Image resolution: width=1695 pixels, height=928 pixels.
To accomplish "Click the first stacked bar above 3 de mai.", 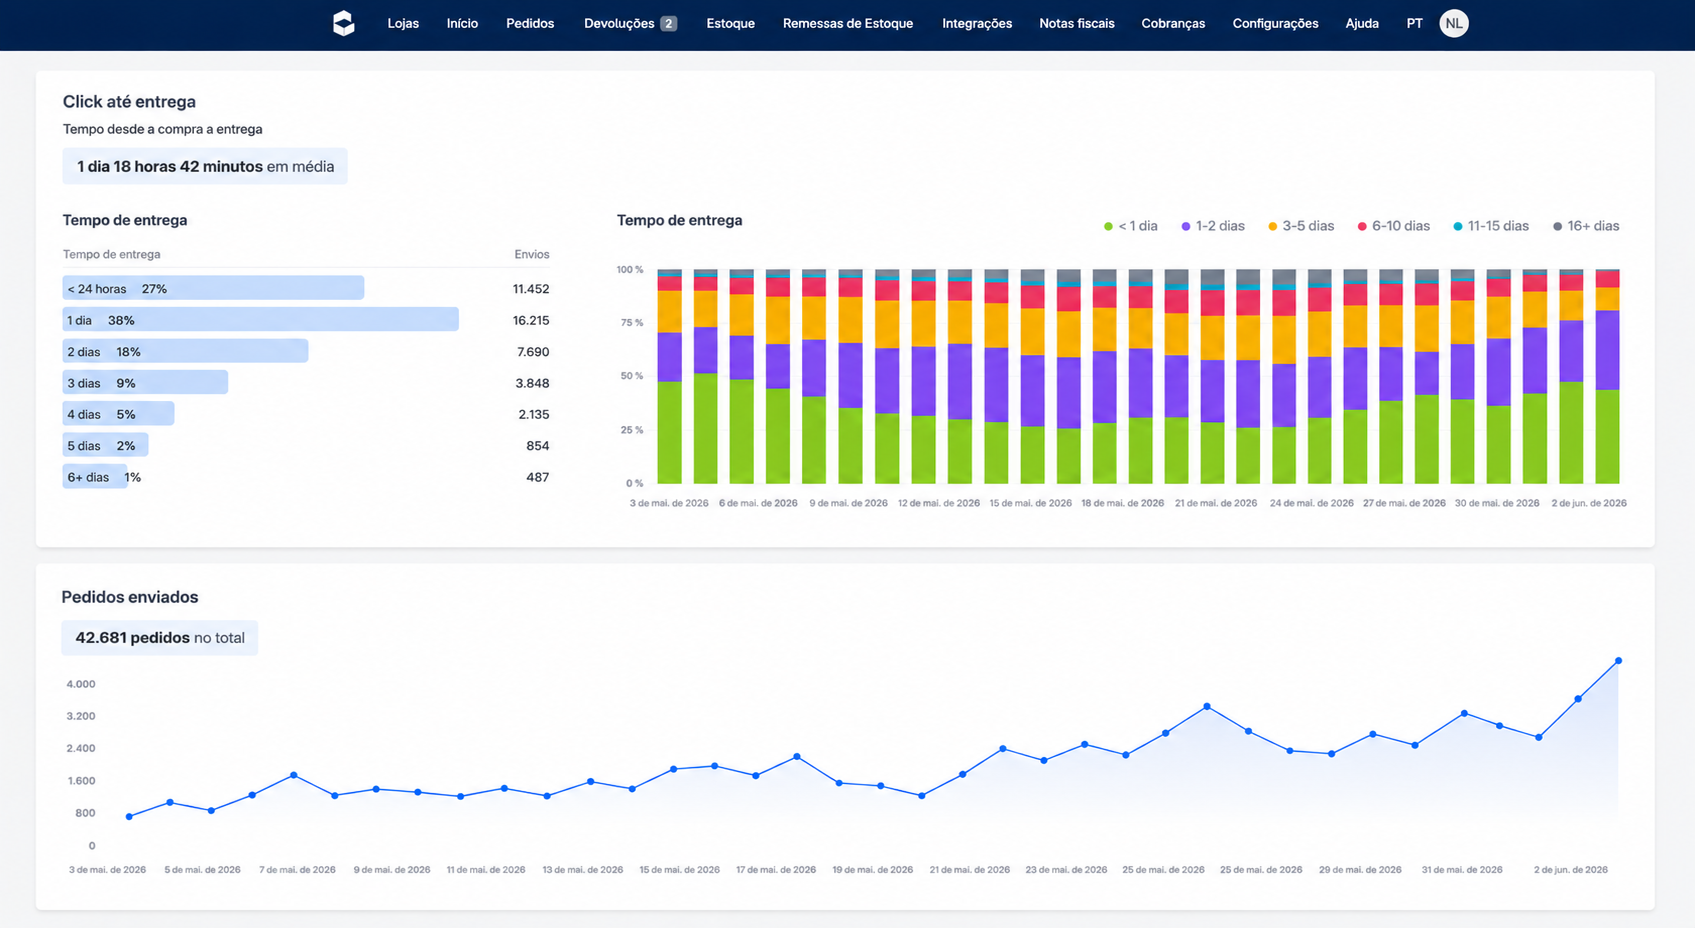I will (x=670, y=376).
